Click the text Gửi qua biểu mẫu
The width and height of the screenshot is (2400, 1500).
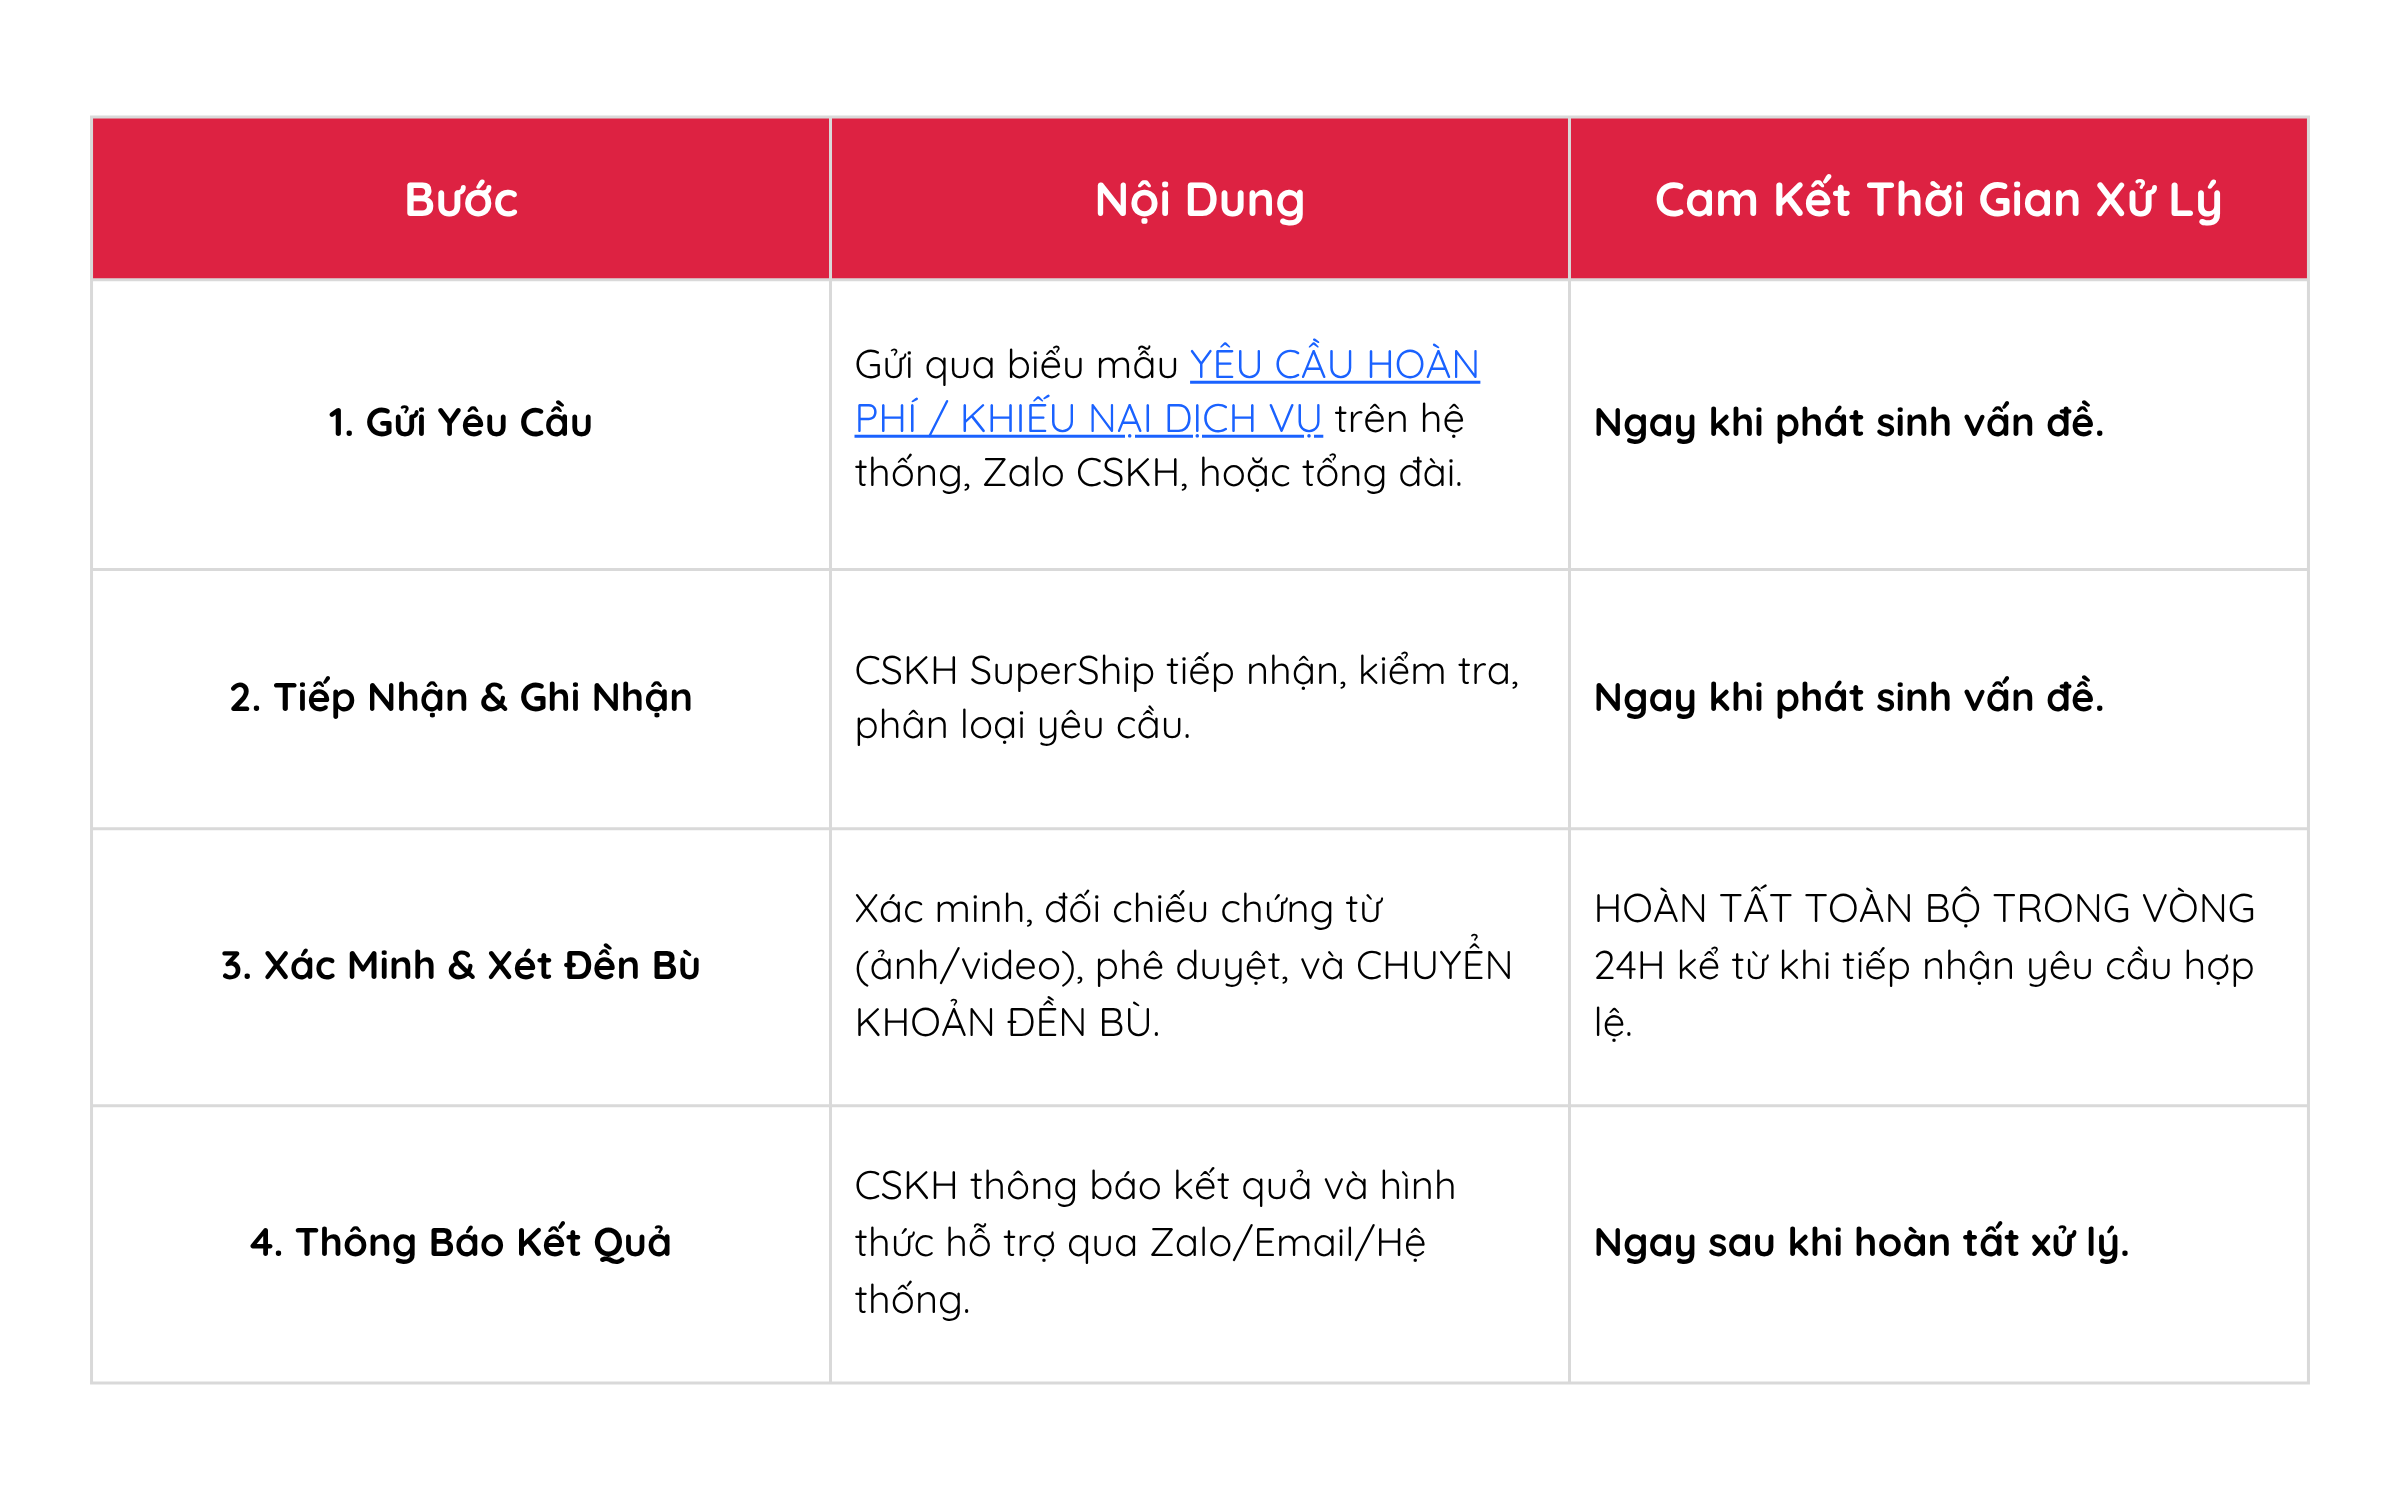[1015, 366]
